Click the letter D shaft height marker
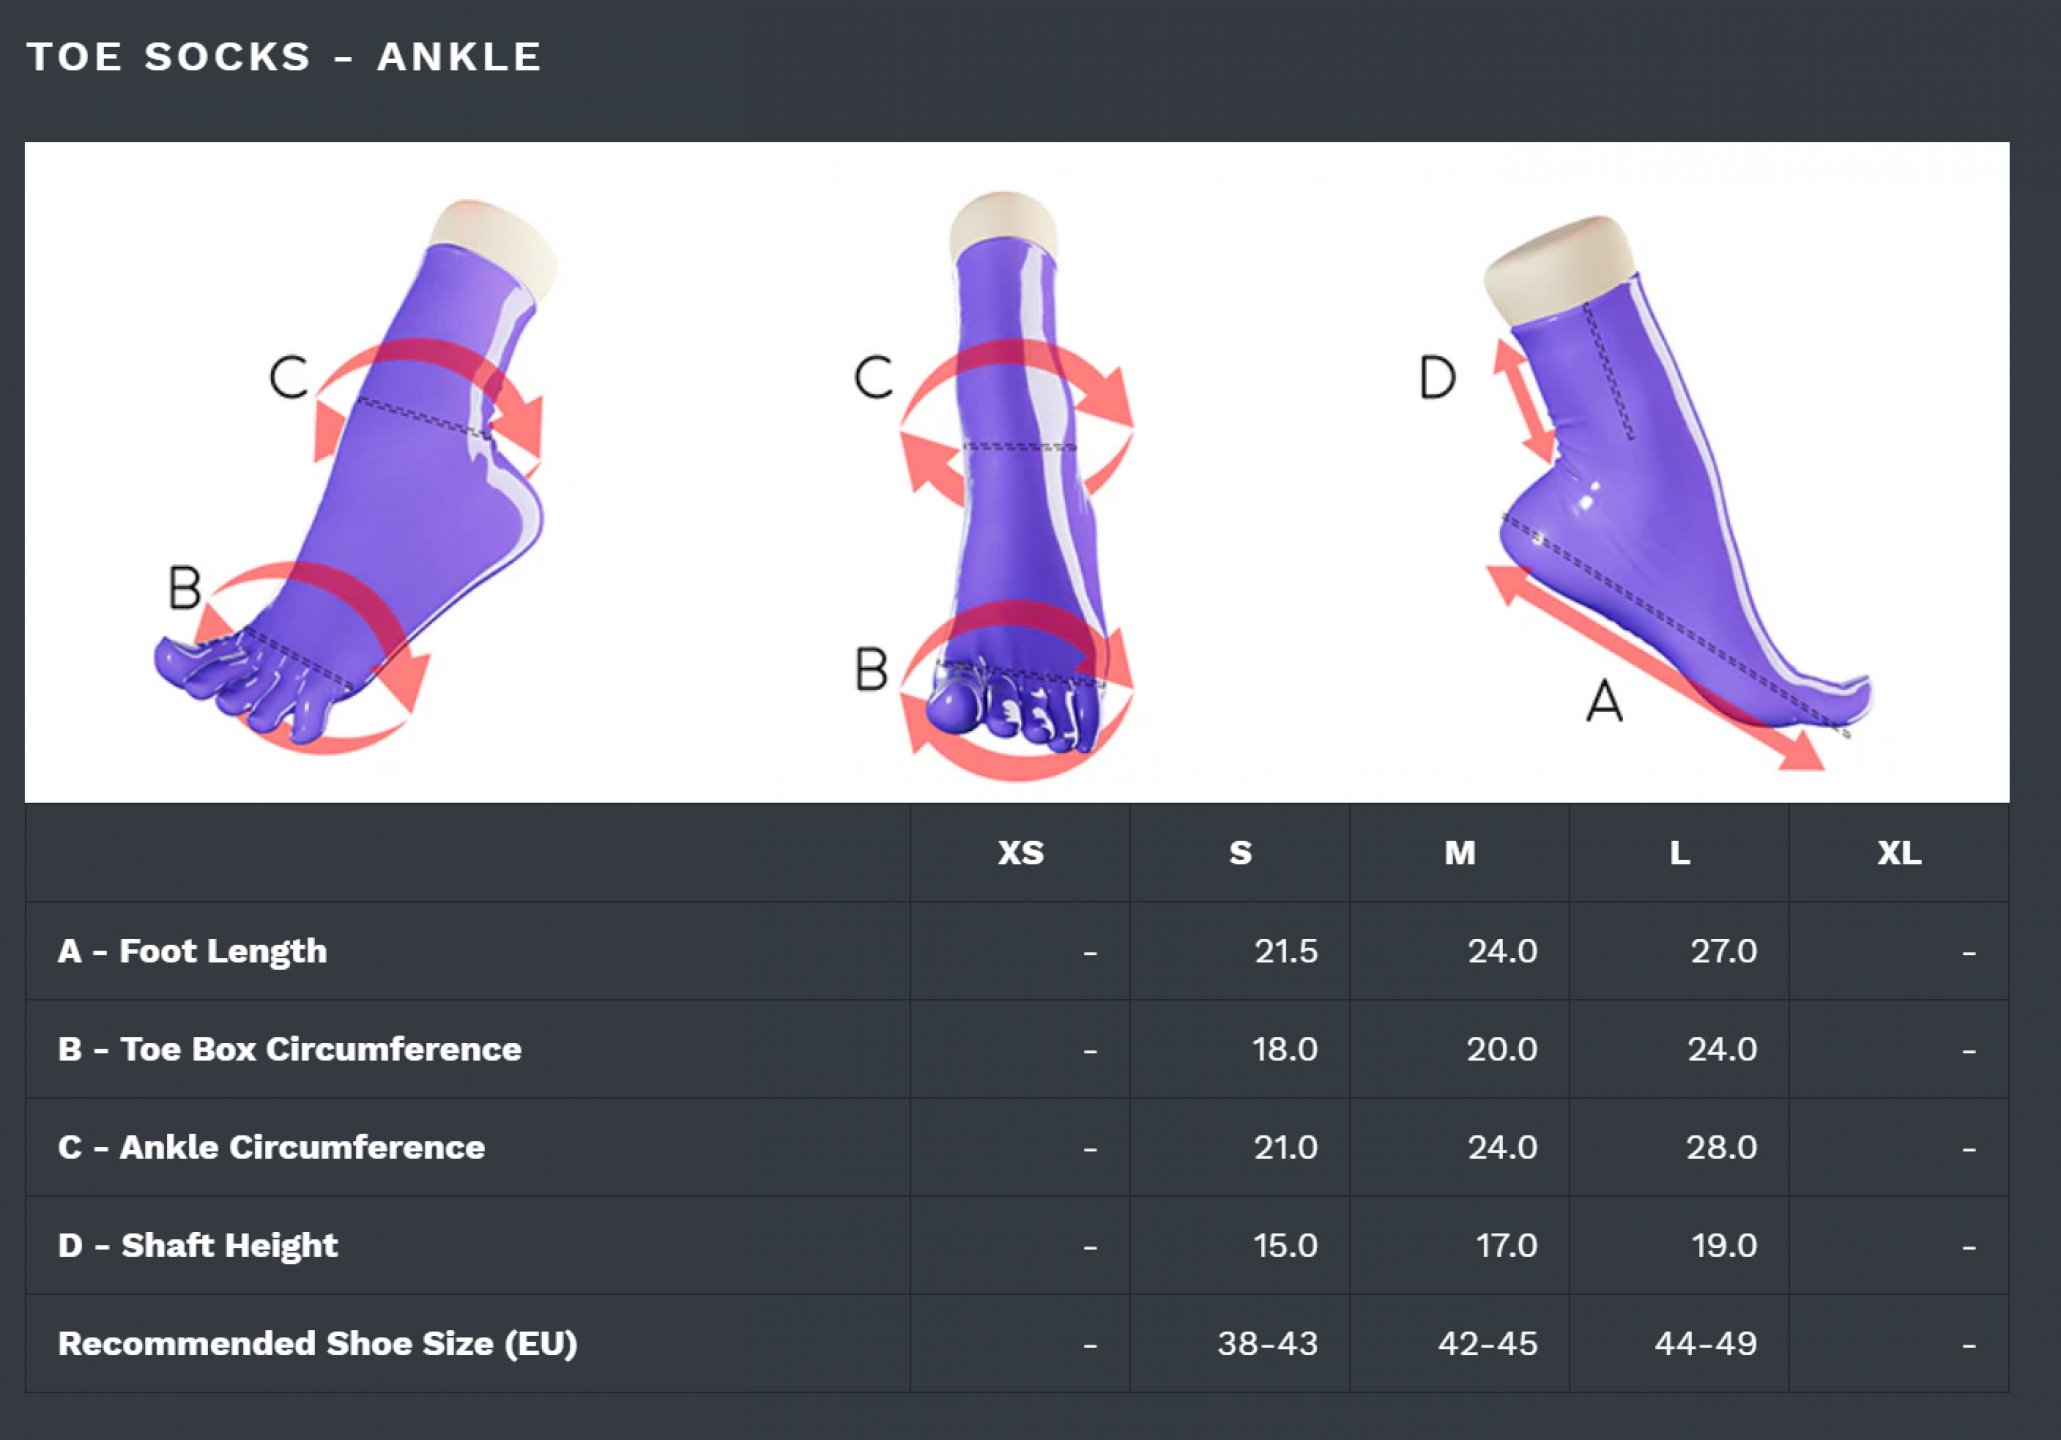Screen dimensions: 2061x1440 [1437, 378]
